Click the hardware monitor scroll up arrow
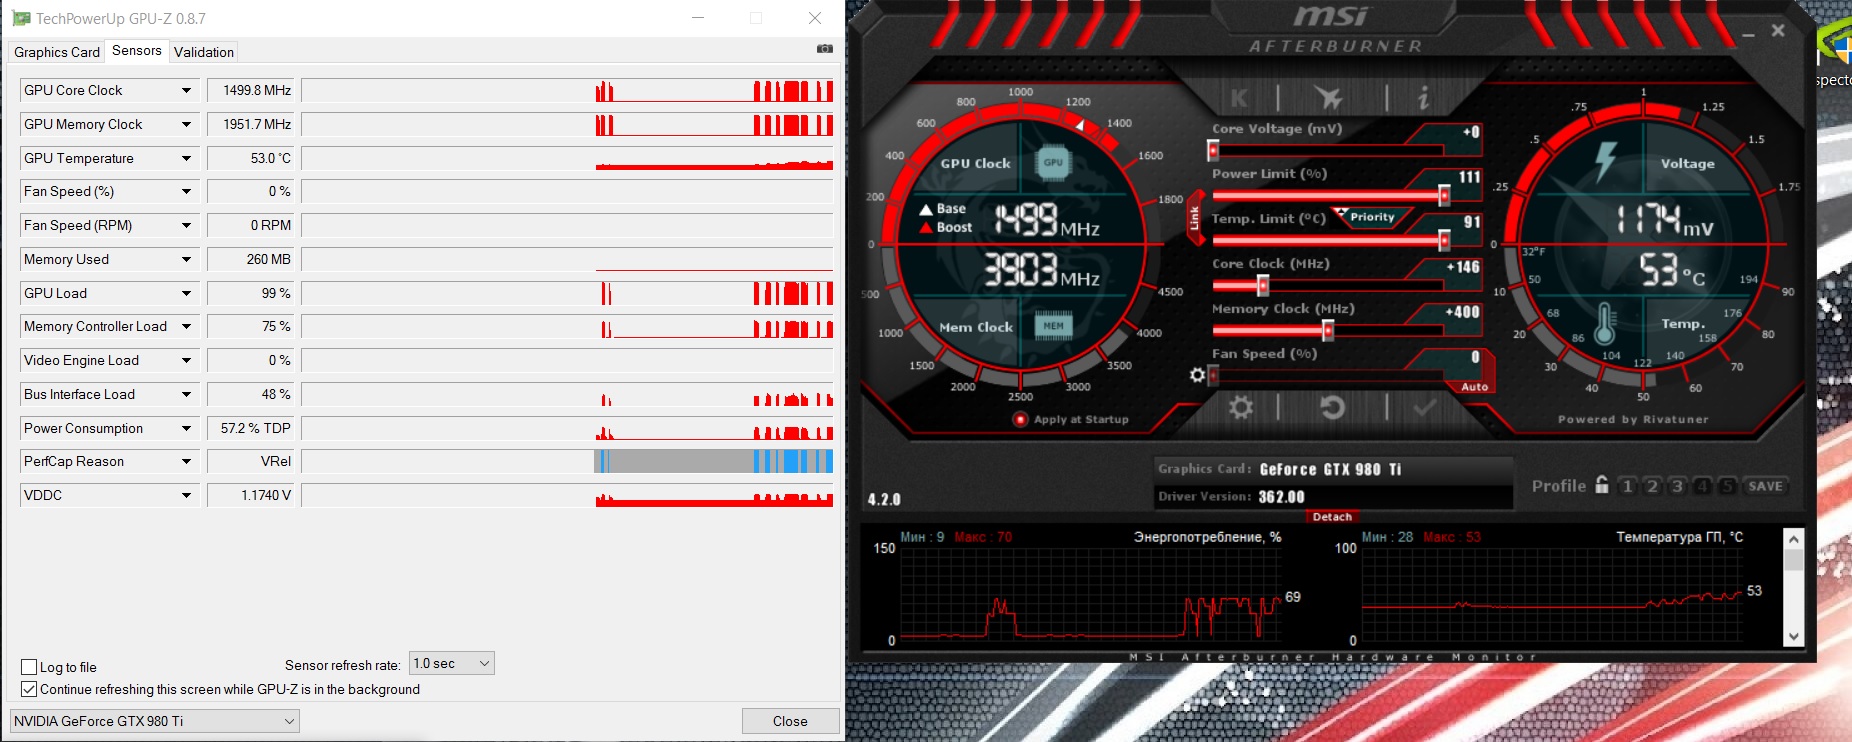Image resolution: width=1852 pixels, height=742 pixels. pos(1794,539)
